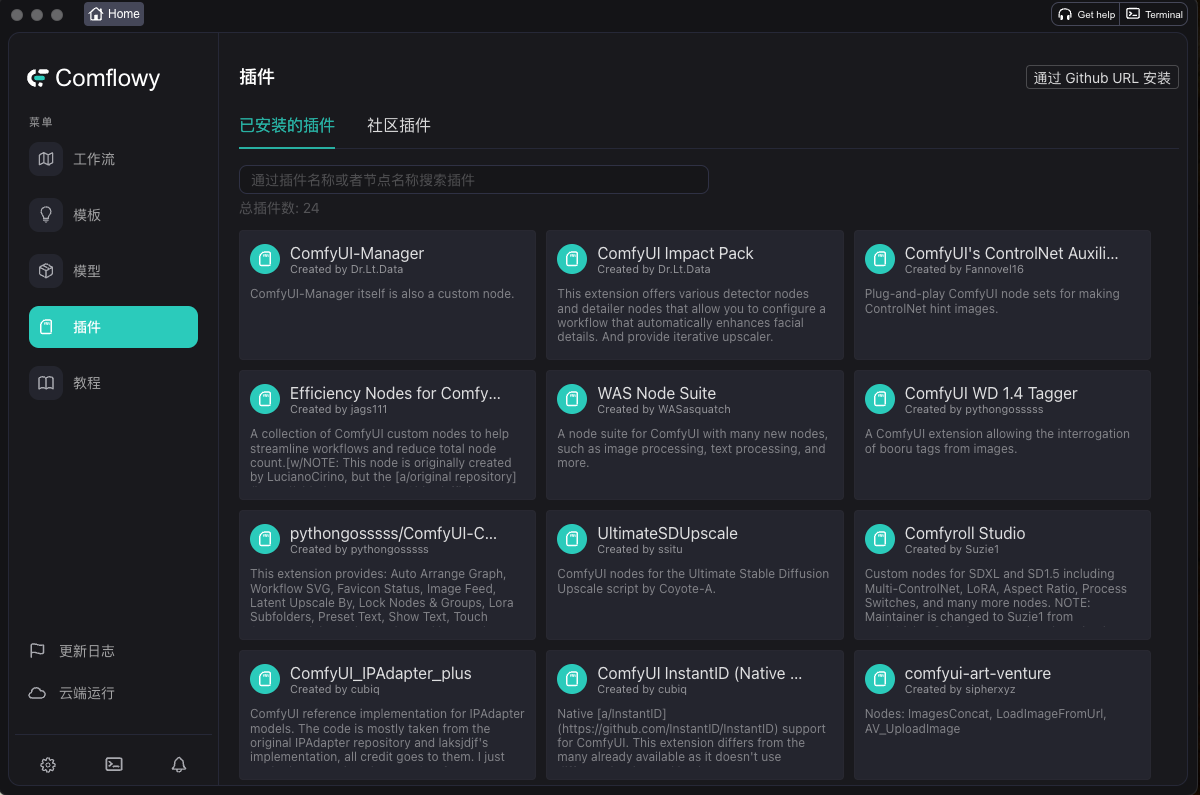Screen dimensions: 1200x795
Task: Click the Comflowy brand name
Action: coord(108,78)
